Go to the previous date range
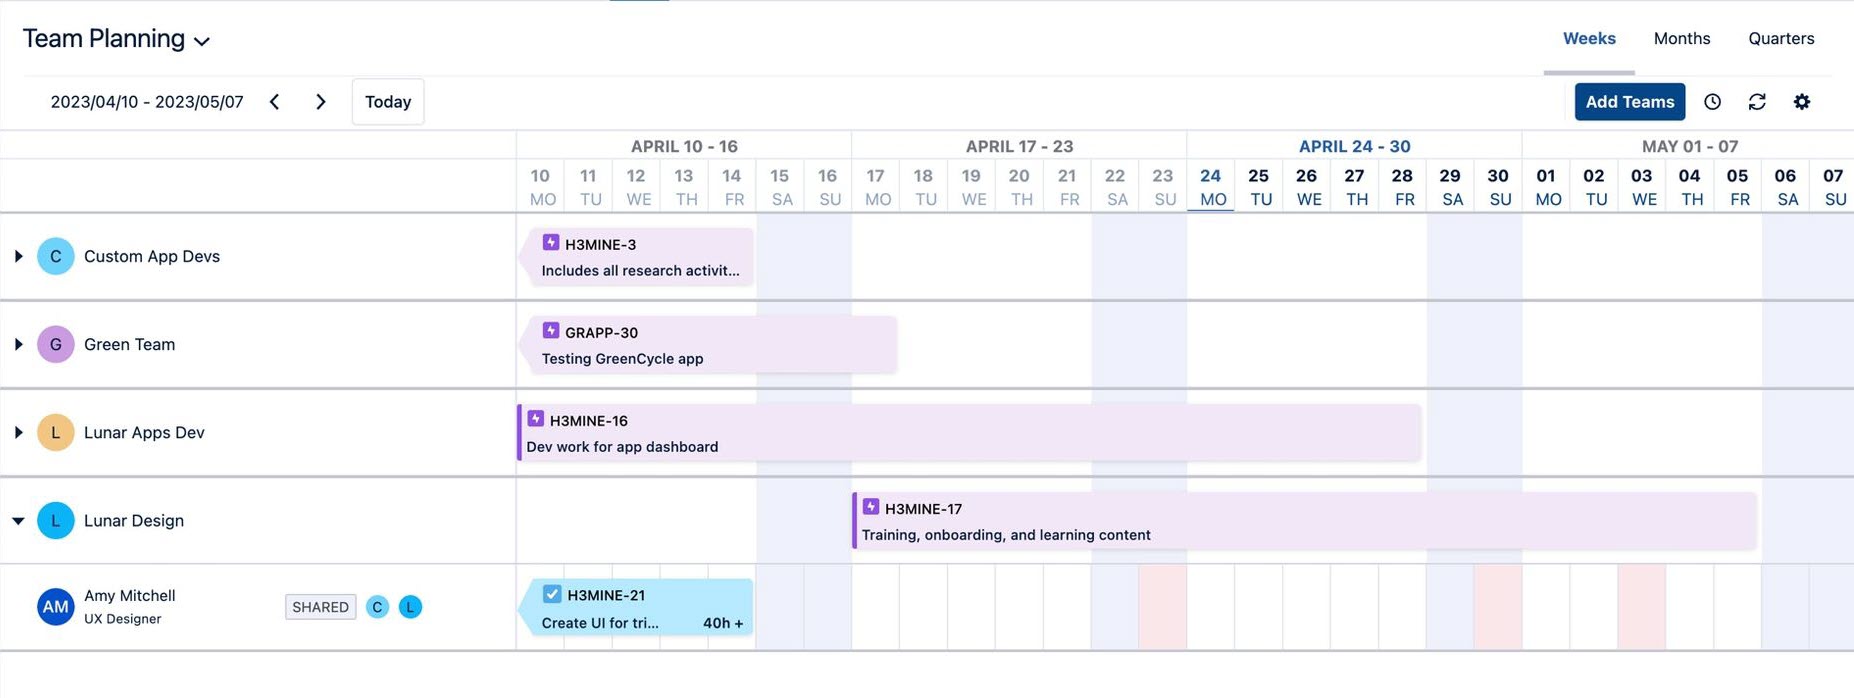1854x698 pixels. coord(275,102)
